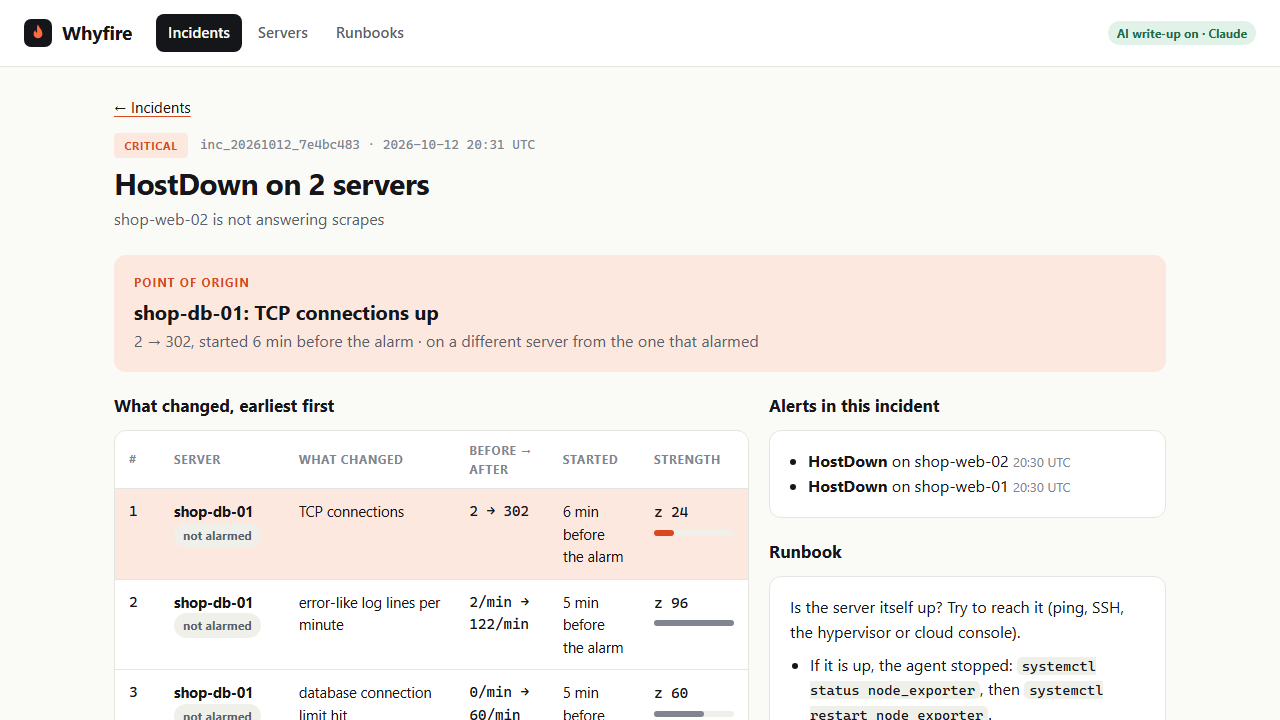
Task: Click the Alerts in this incident heading
Action: point(854,406)
